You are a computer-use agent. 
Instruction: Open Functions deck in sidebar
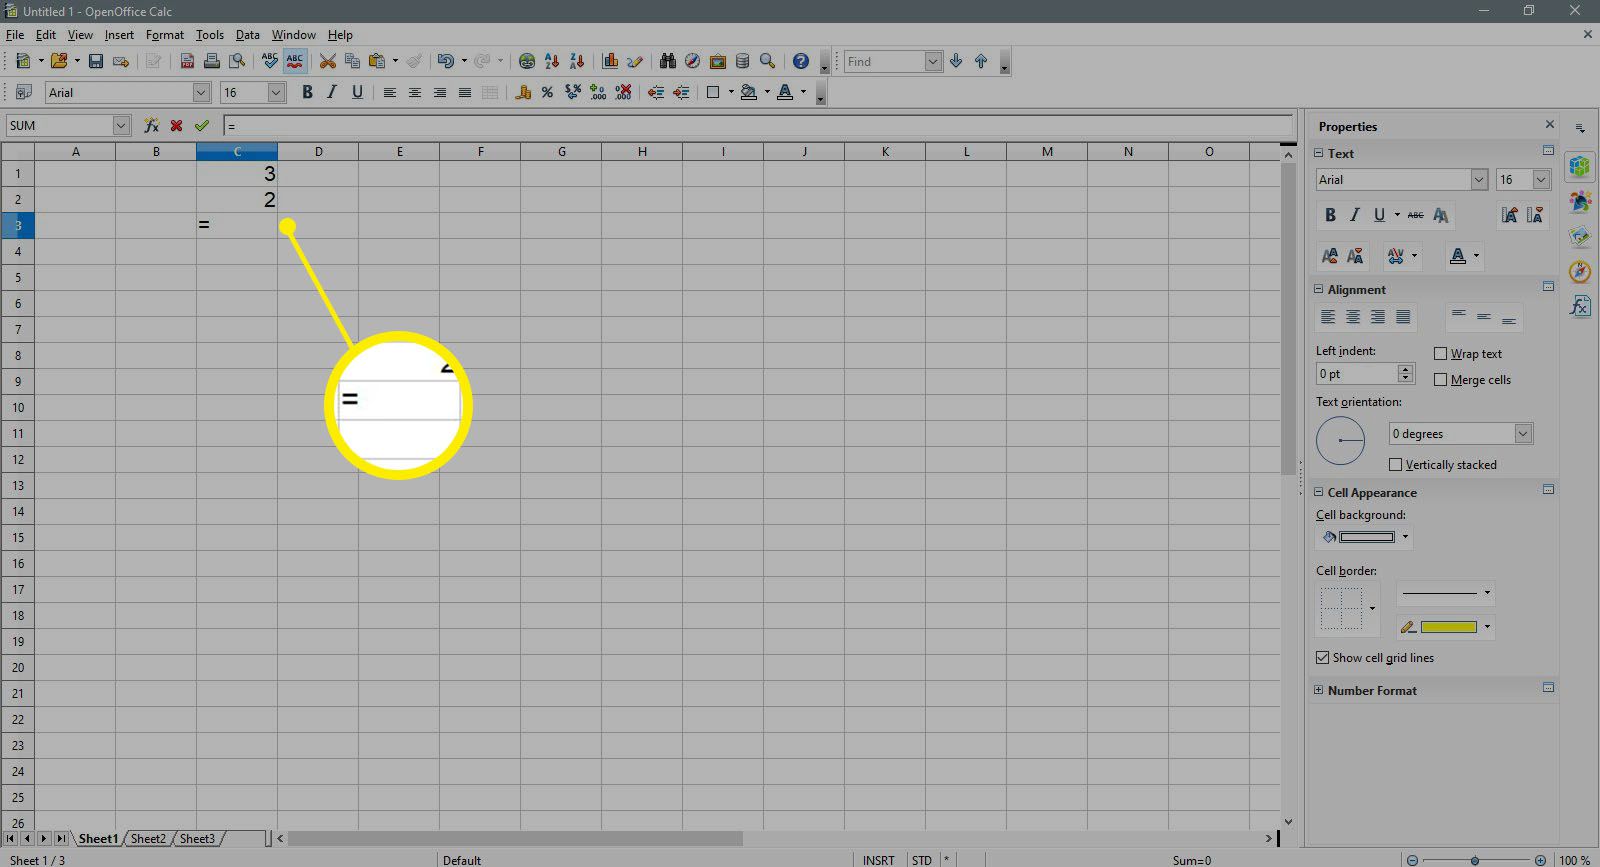point(1580,306)
